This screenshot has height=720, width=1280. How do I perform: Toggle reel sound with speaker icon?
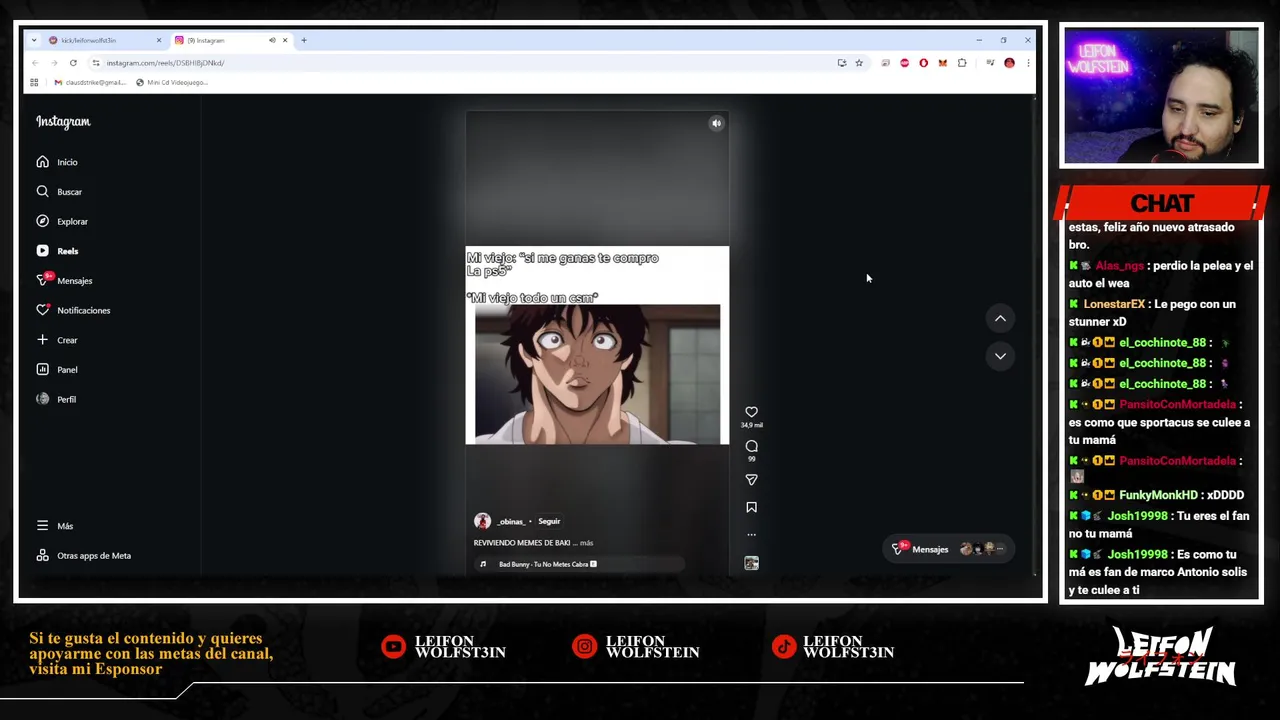coord(716,123)
